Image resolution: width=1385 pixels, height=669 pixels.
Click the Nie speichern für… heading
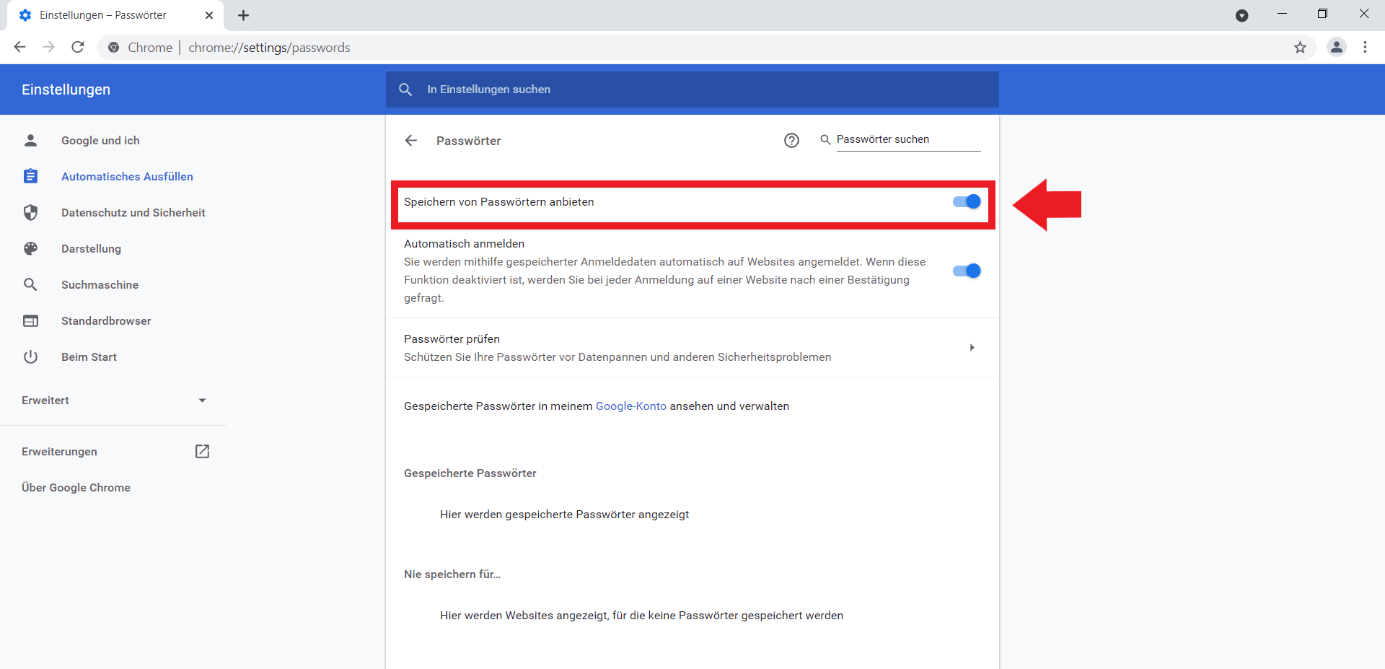coord(452,574)
